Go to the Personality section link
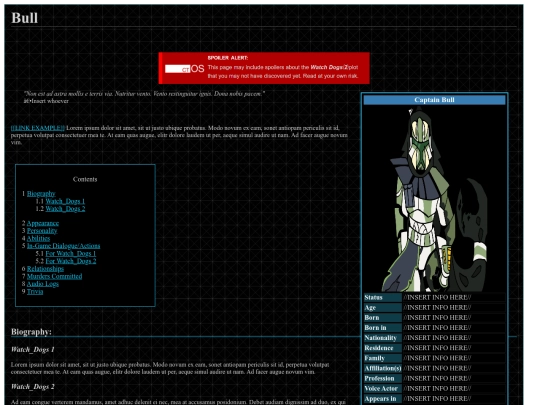The width and height of the screenshot is (540, 405). point(42,231)
